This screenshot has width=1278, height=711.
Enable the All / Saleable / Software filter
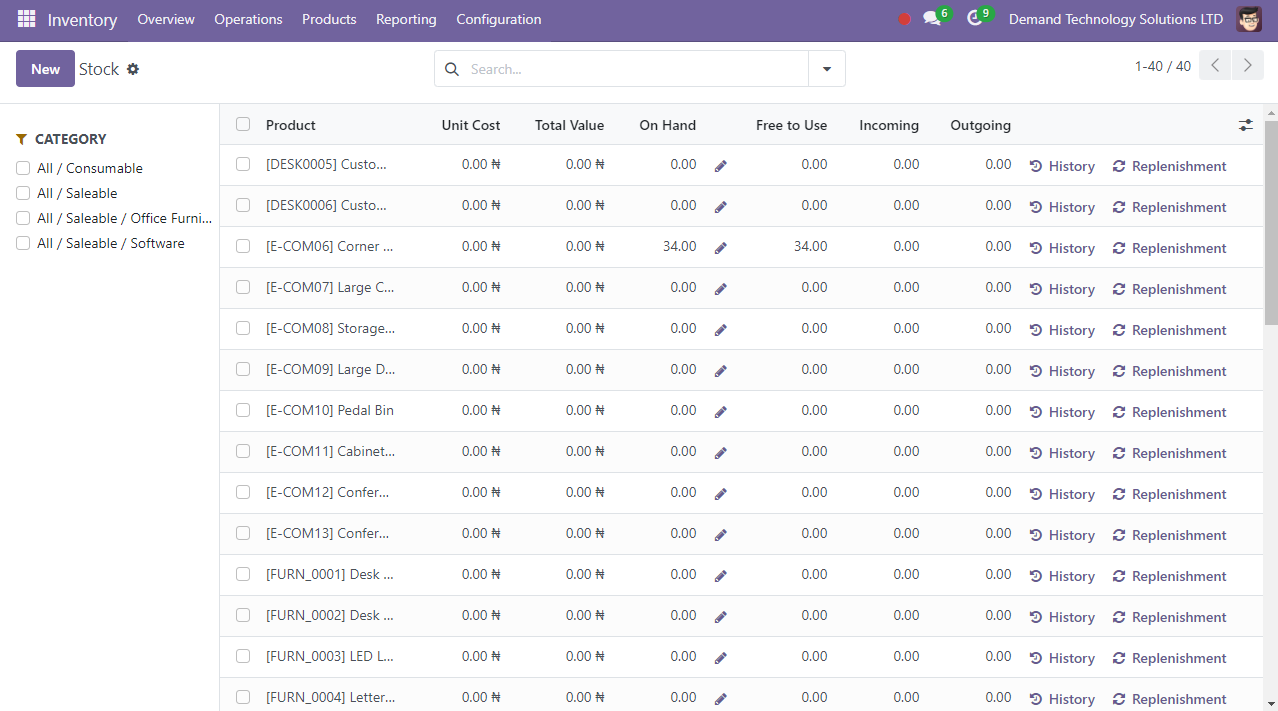23,243
